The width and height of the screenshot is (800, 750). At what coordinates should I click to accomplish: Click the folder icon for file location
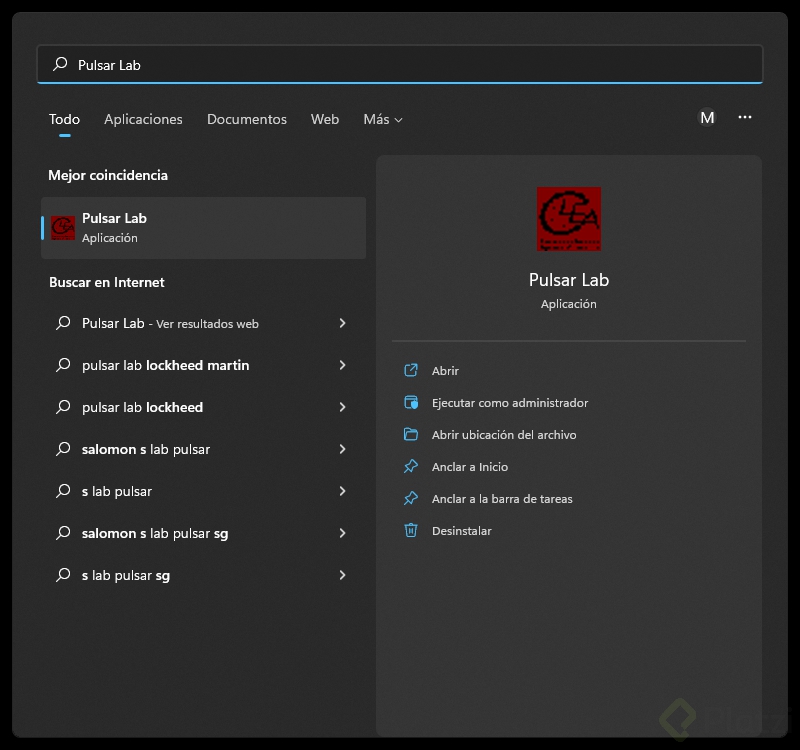[x=411, y=435]
